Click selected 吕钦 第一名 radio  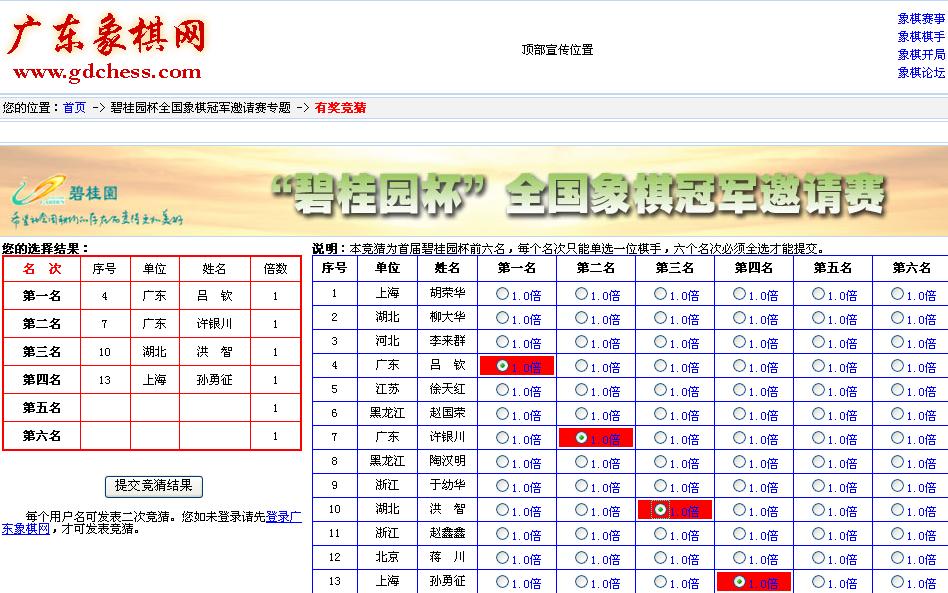click(502, 366)
